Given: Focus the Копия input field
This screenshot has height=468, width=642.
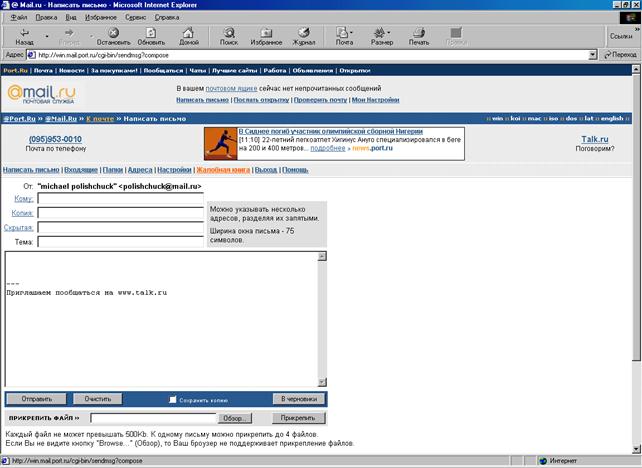Looking at the screenshot, I should tap(120, 213).
